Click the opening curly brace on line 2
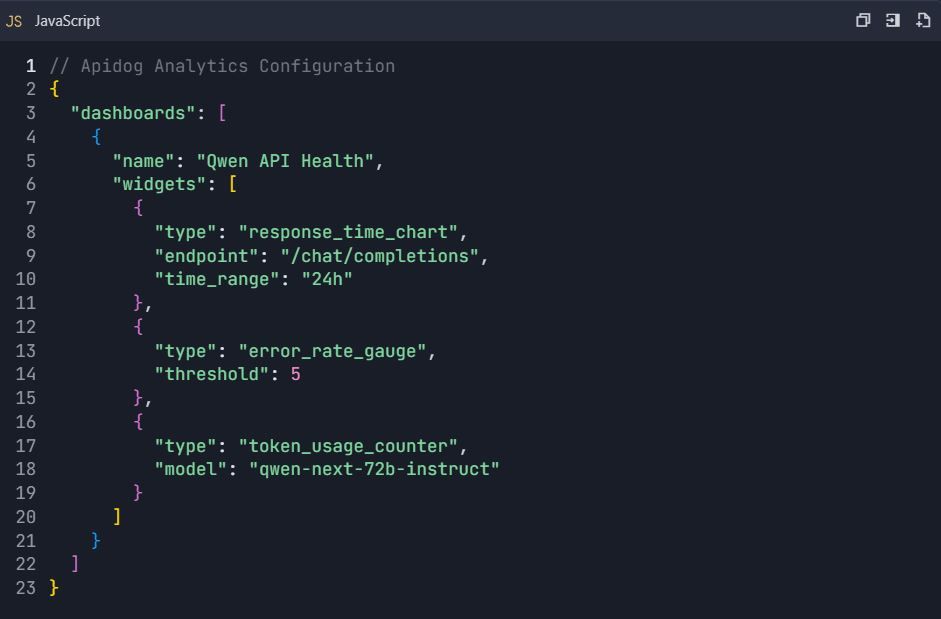 [x=54, y=89]
